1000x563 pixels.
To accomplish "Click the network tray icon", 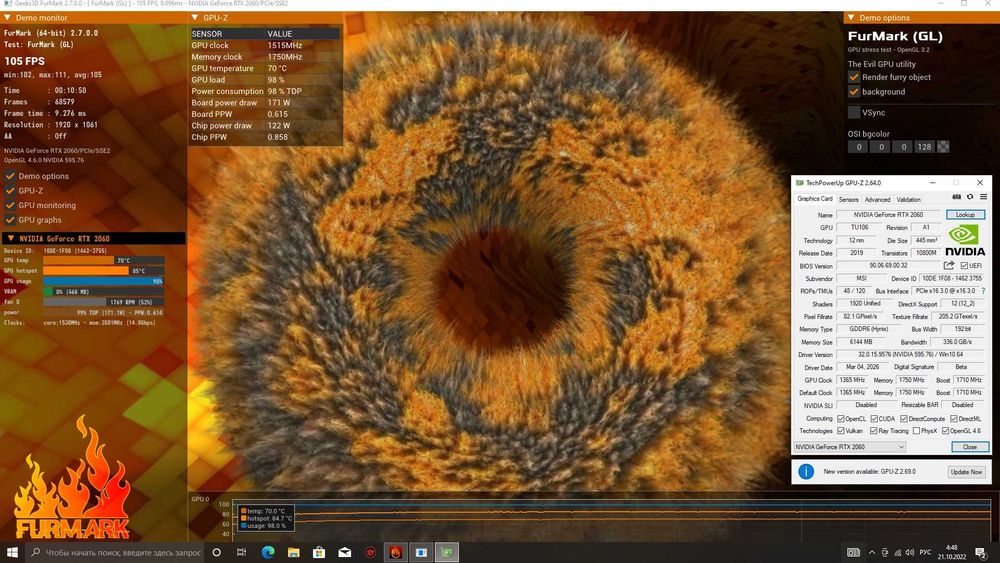I will click(x=897, y=552).
